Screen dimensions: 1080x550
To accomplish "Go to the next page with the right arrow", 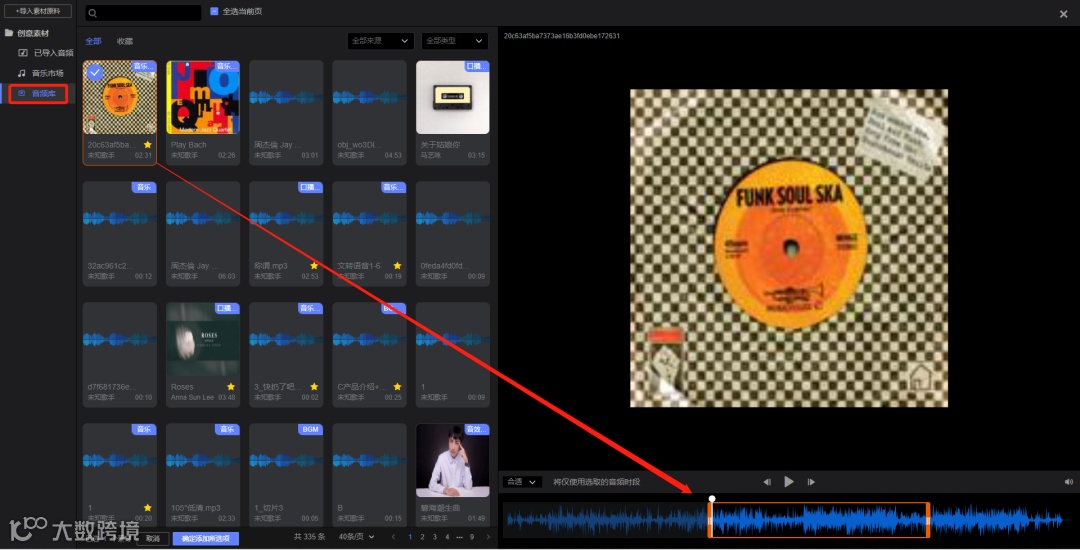I will point(488,537).
